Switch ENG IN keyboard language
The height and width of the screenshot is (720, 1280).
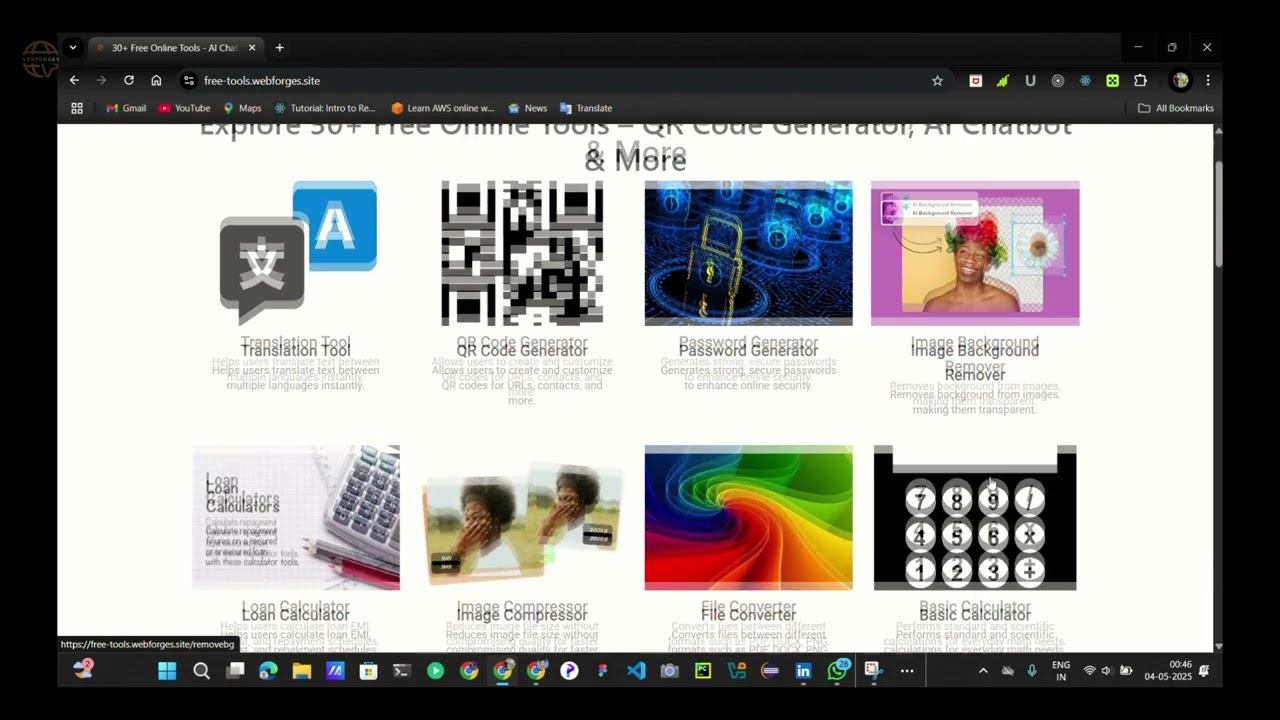point(1061,671)
